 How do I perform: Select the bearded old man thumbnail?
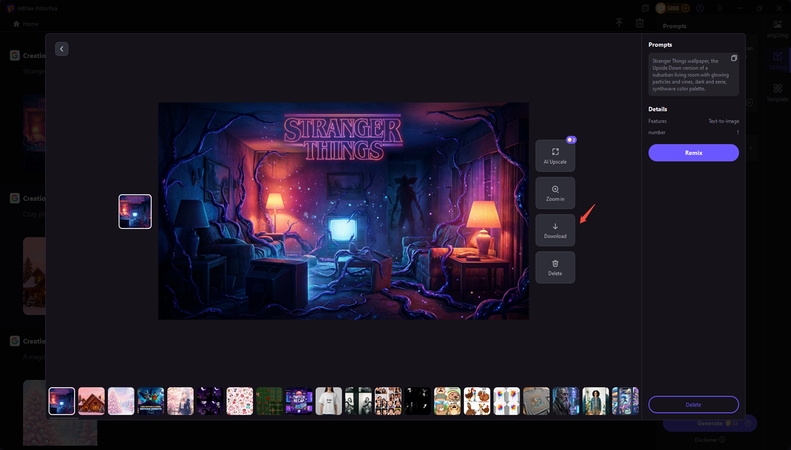566,401
